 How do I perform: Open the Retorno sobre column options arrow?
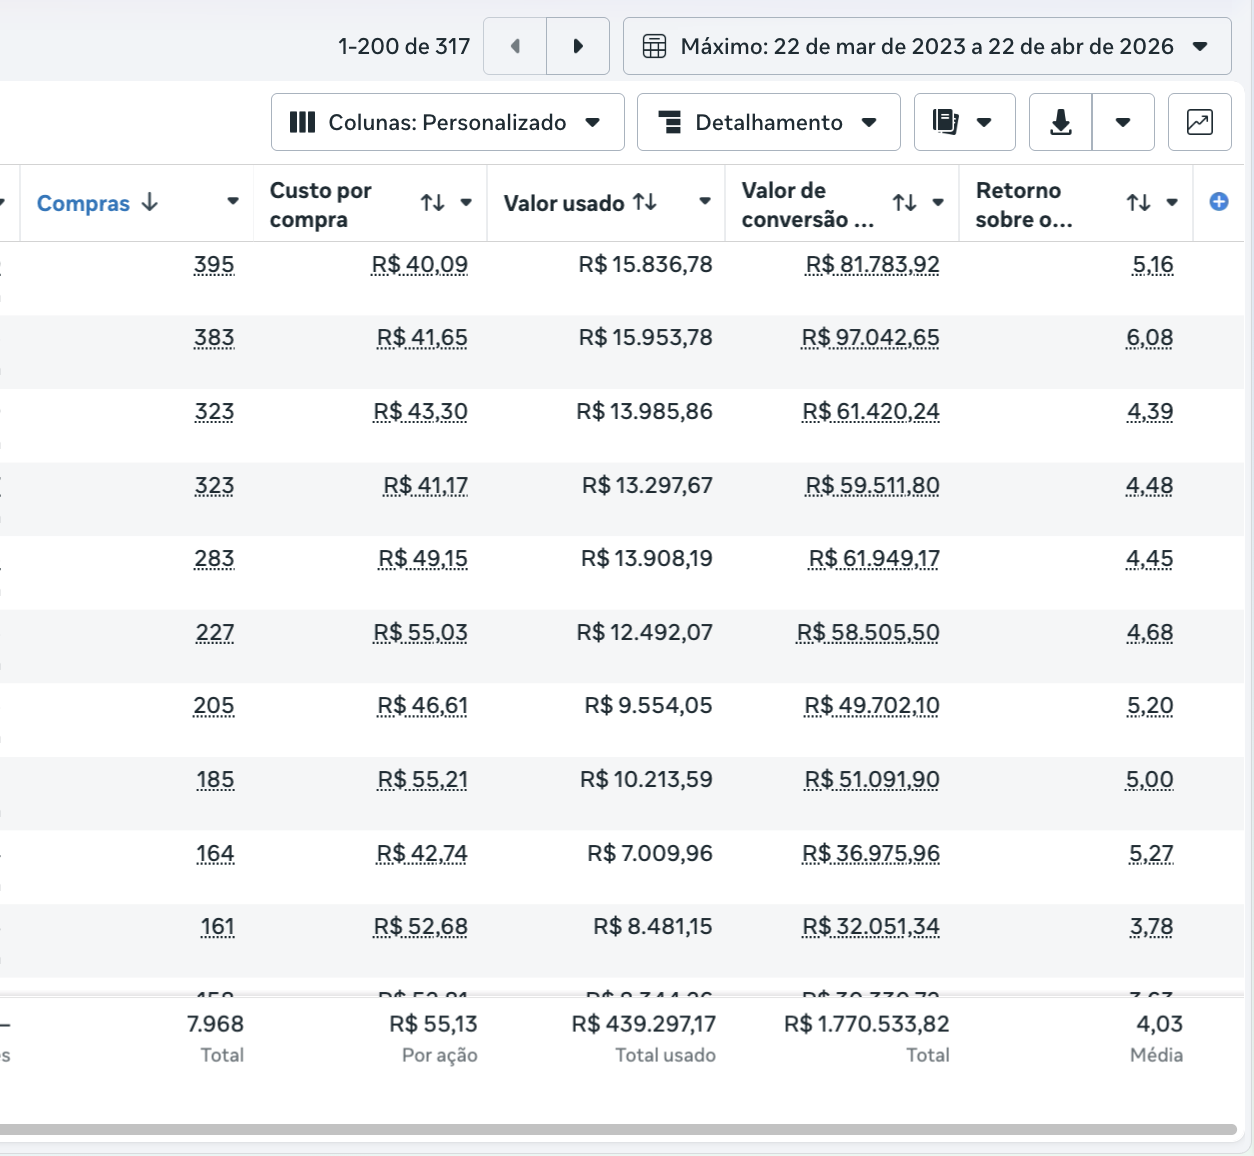click(1172, 203)
